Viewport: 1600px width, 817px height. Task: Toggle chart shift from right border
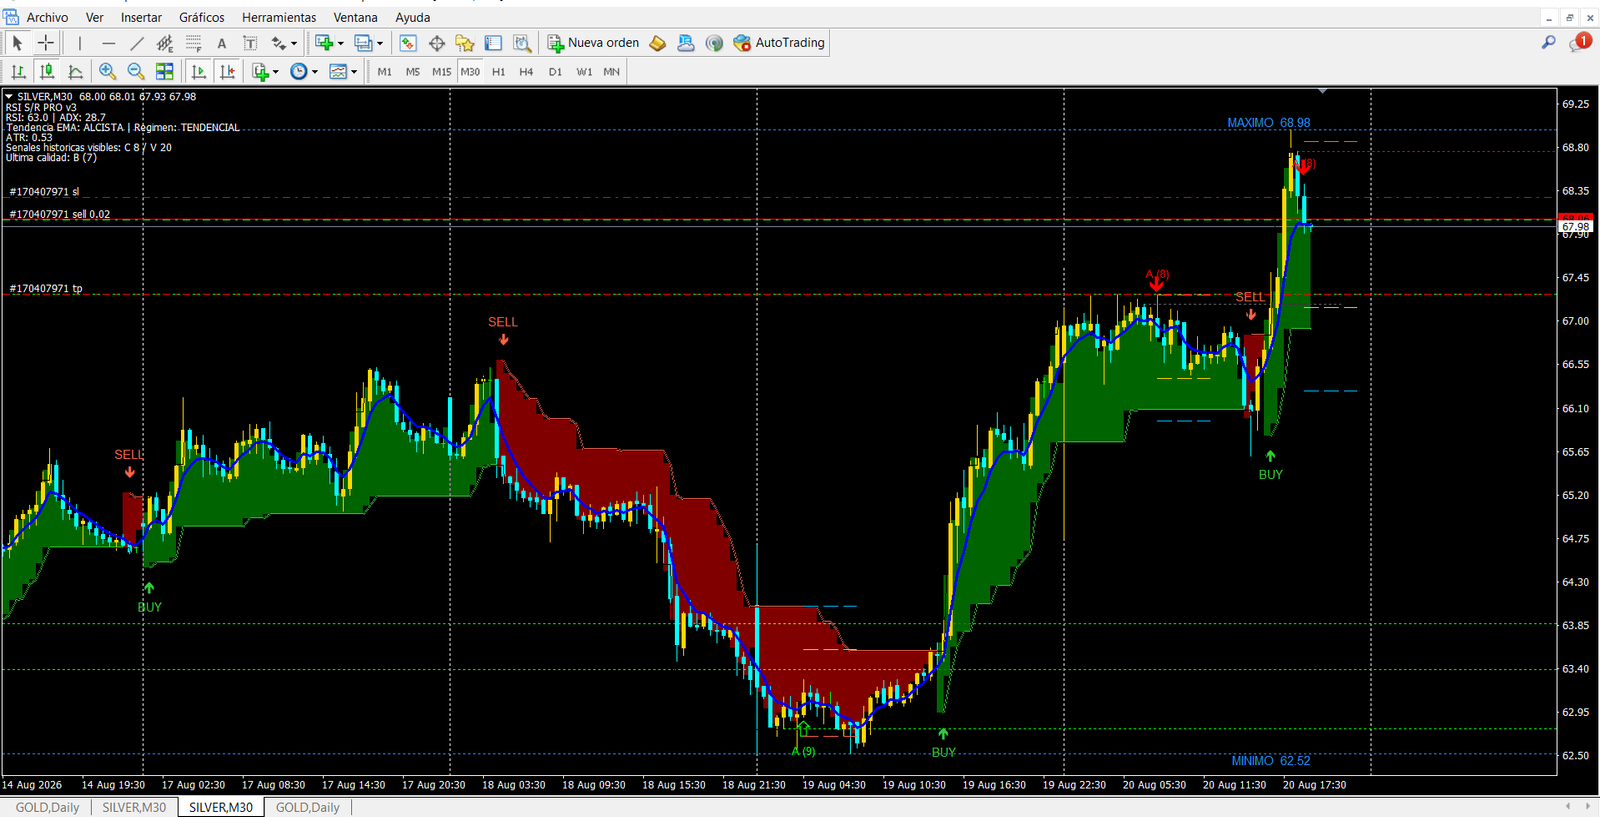click(x=228, y=71)
